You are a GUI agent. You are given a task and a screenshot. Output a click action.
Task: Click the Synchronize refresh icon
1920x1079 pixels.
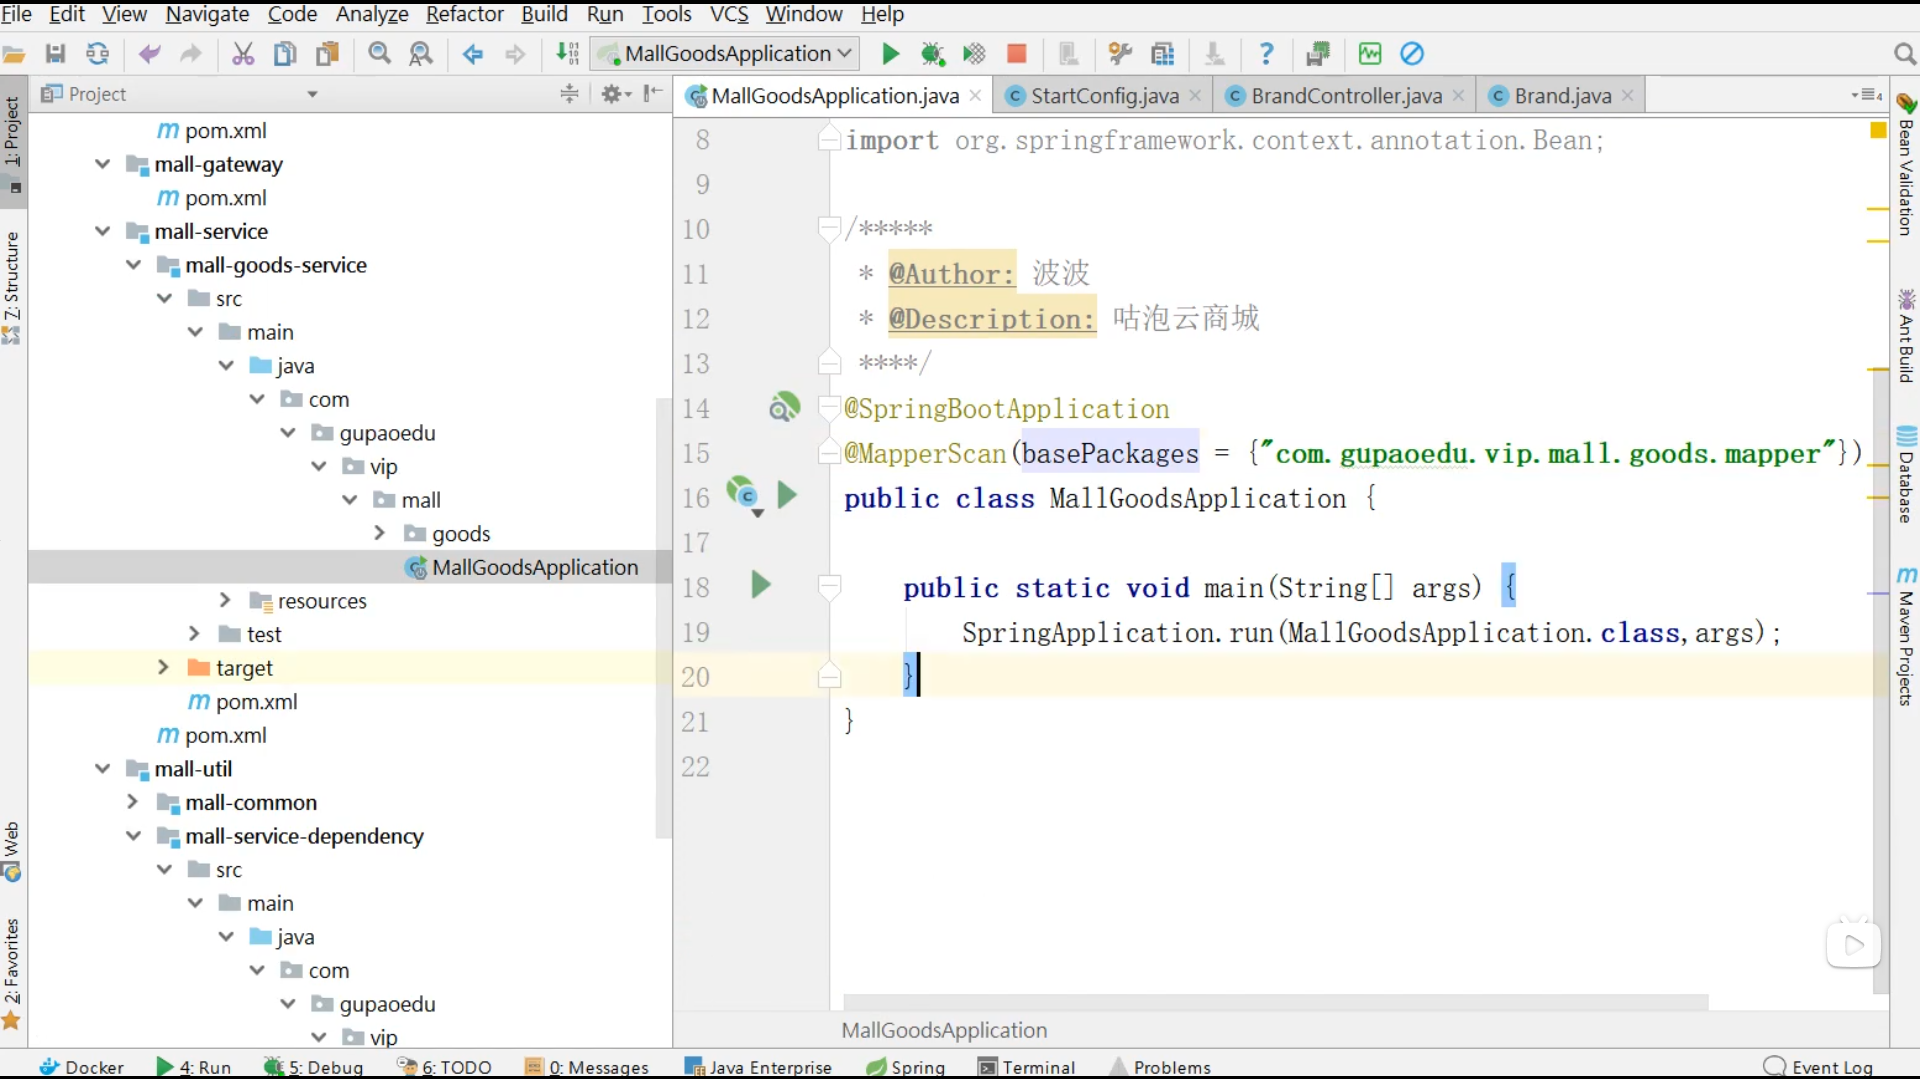(x=97, y=54)
